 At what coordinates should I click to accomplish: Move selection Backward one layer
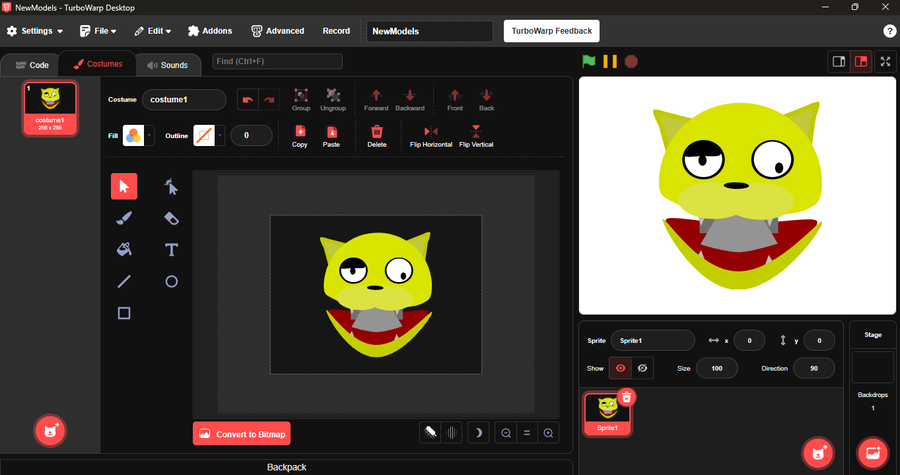click(x=410, y=100)
